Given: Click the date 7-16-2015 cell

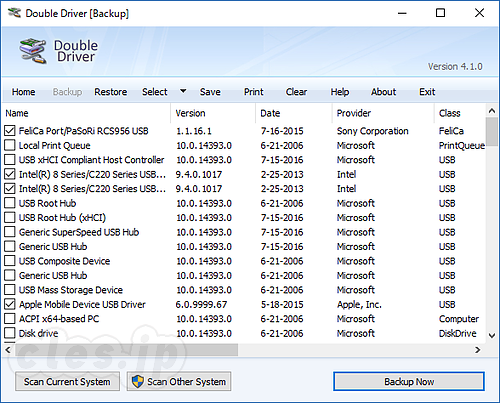Looking at the screenshot, I should coord(282,131).
